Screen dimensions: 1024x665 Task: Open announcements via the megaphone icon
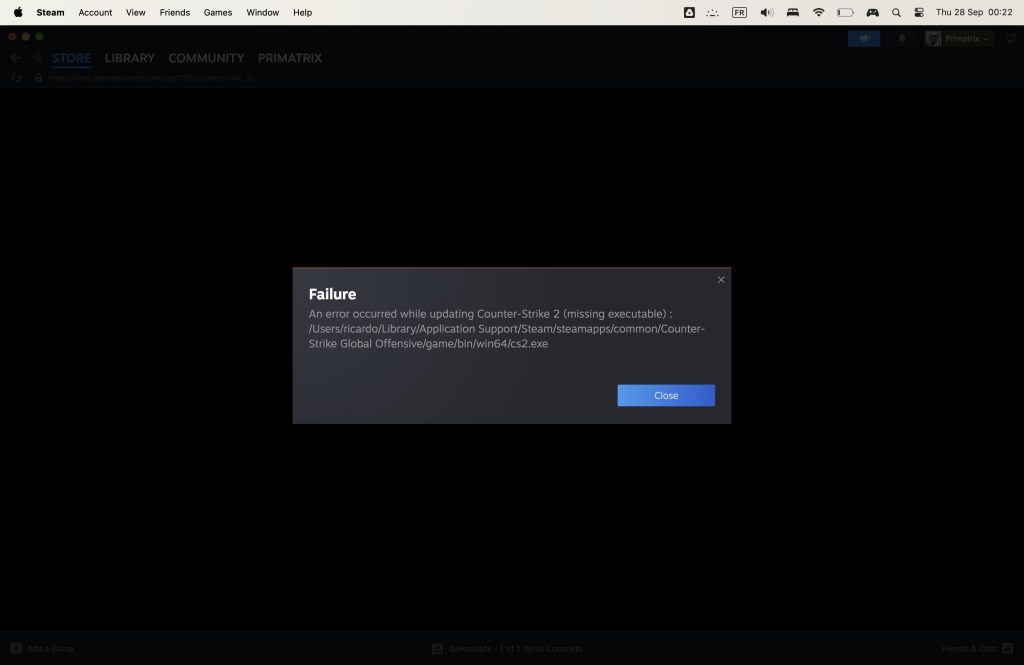[x=862, y=38]
